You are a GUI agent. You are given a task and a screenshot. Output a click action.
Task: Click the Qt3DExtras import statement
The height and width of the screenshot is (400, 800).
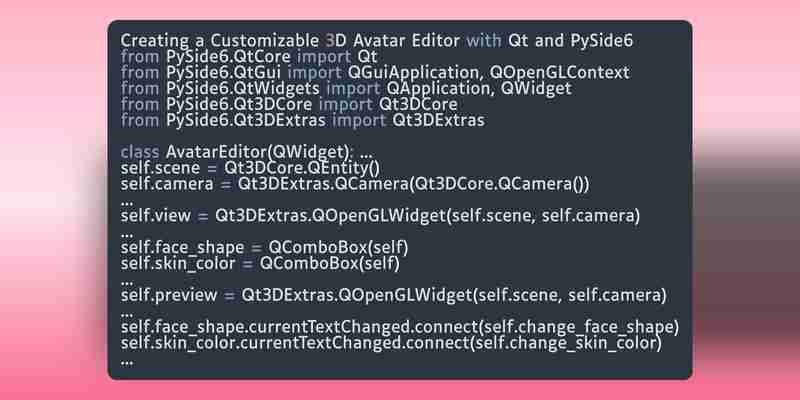point(302,120)
